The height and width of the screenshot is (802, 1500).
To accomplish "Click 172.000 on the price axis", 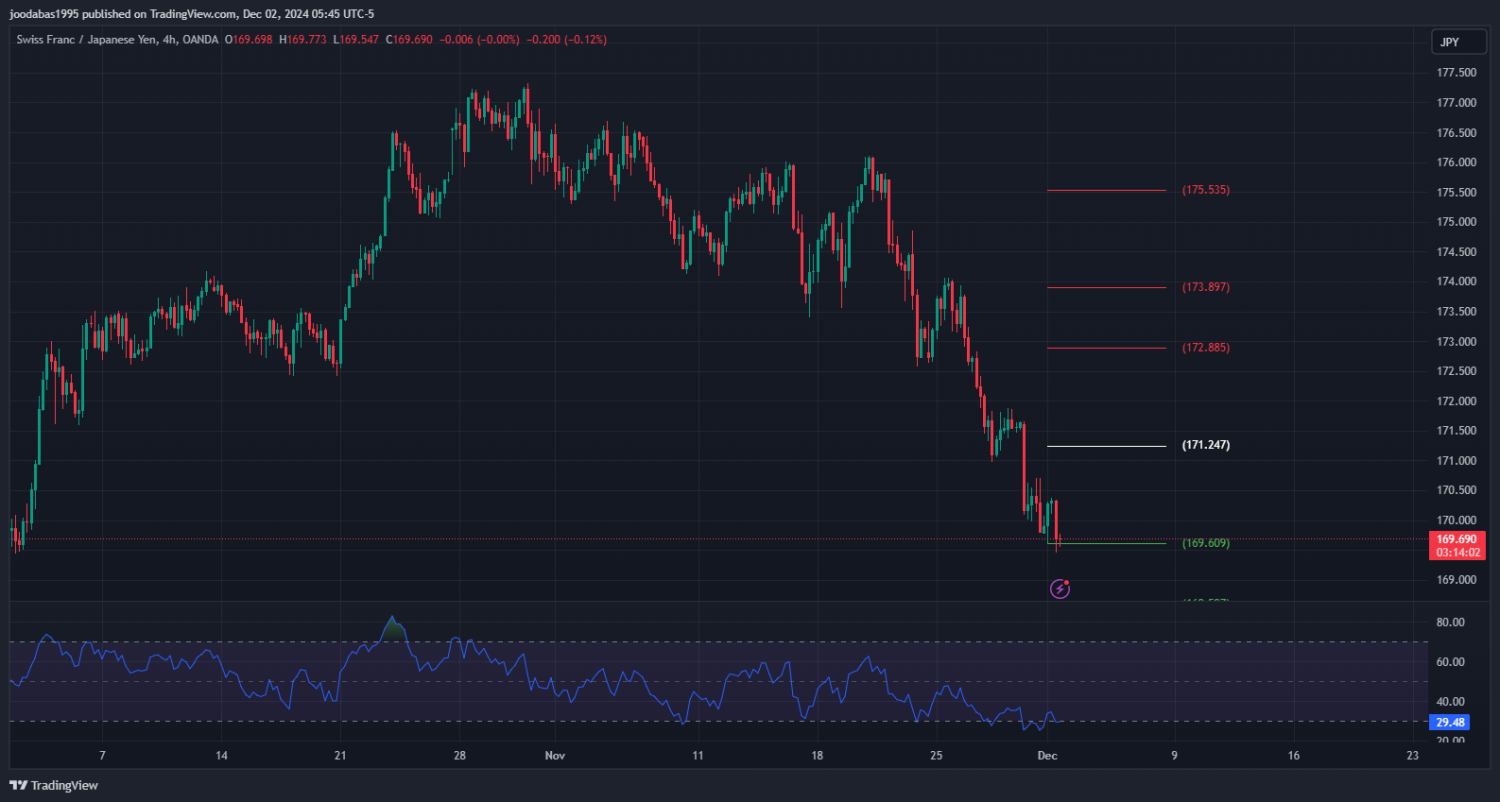I will click(x=1457, y=401).
